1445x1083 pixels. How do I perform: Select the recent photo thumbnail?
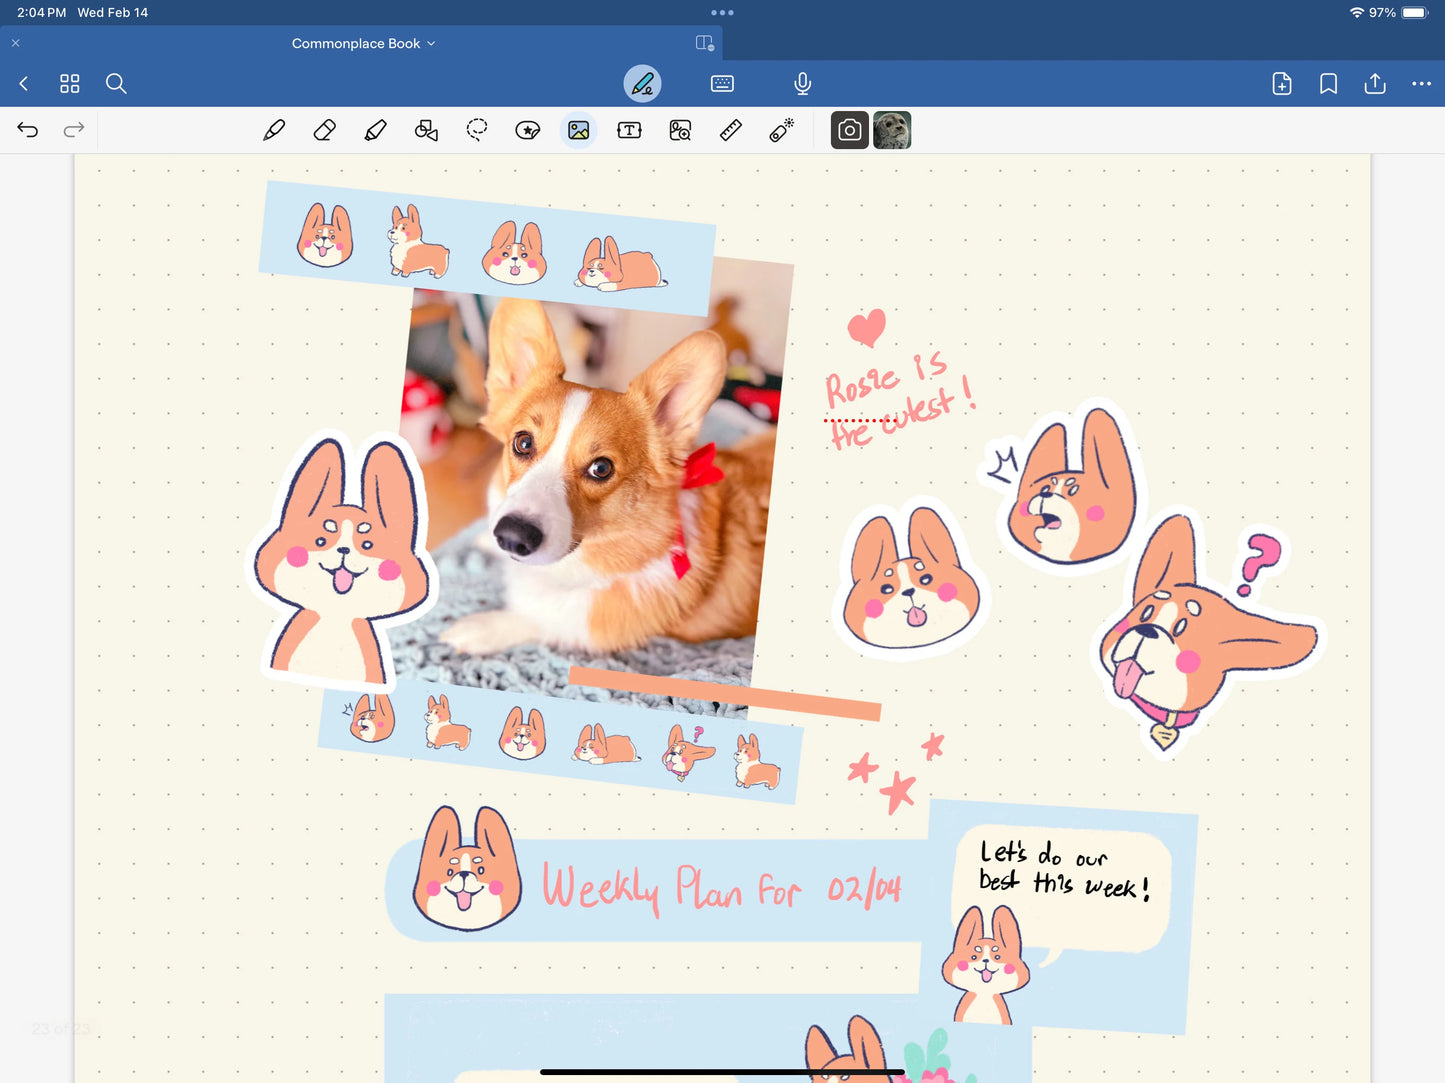click(x=892, y=130)
